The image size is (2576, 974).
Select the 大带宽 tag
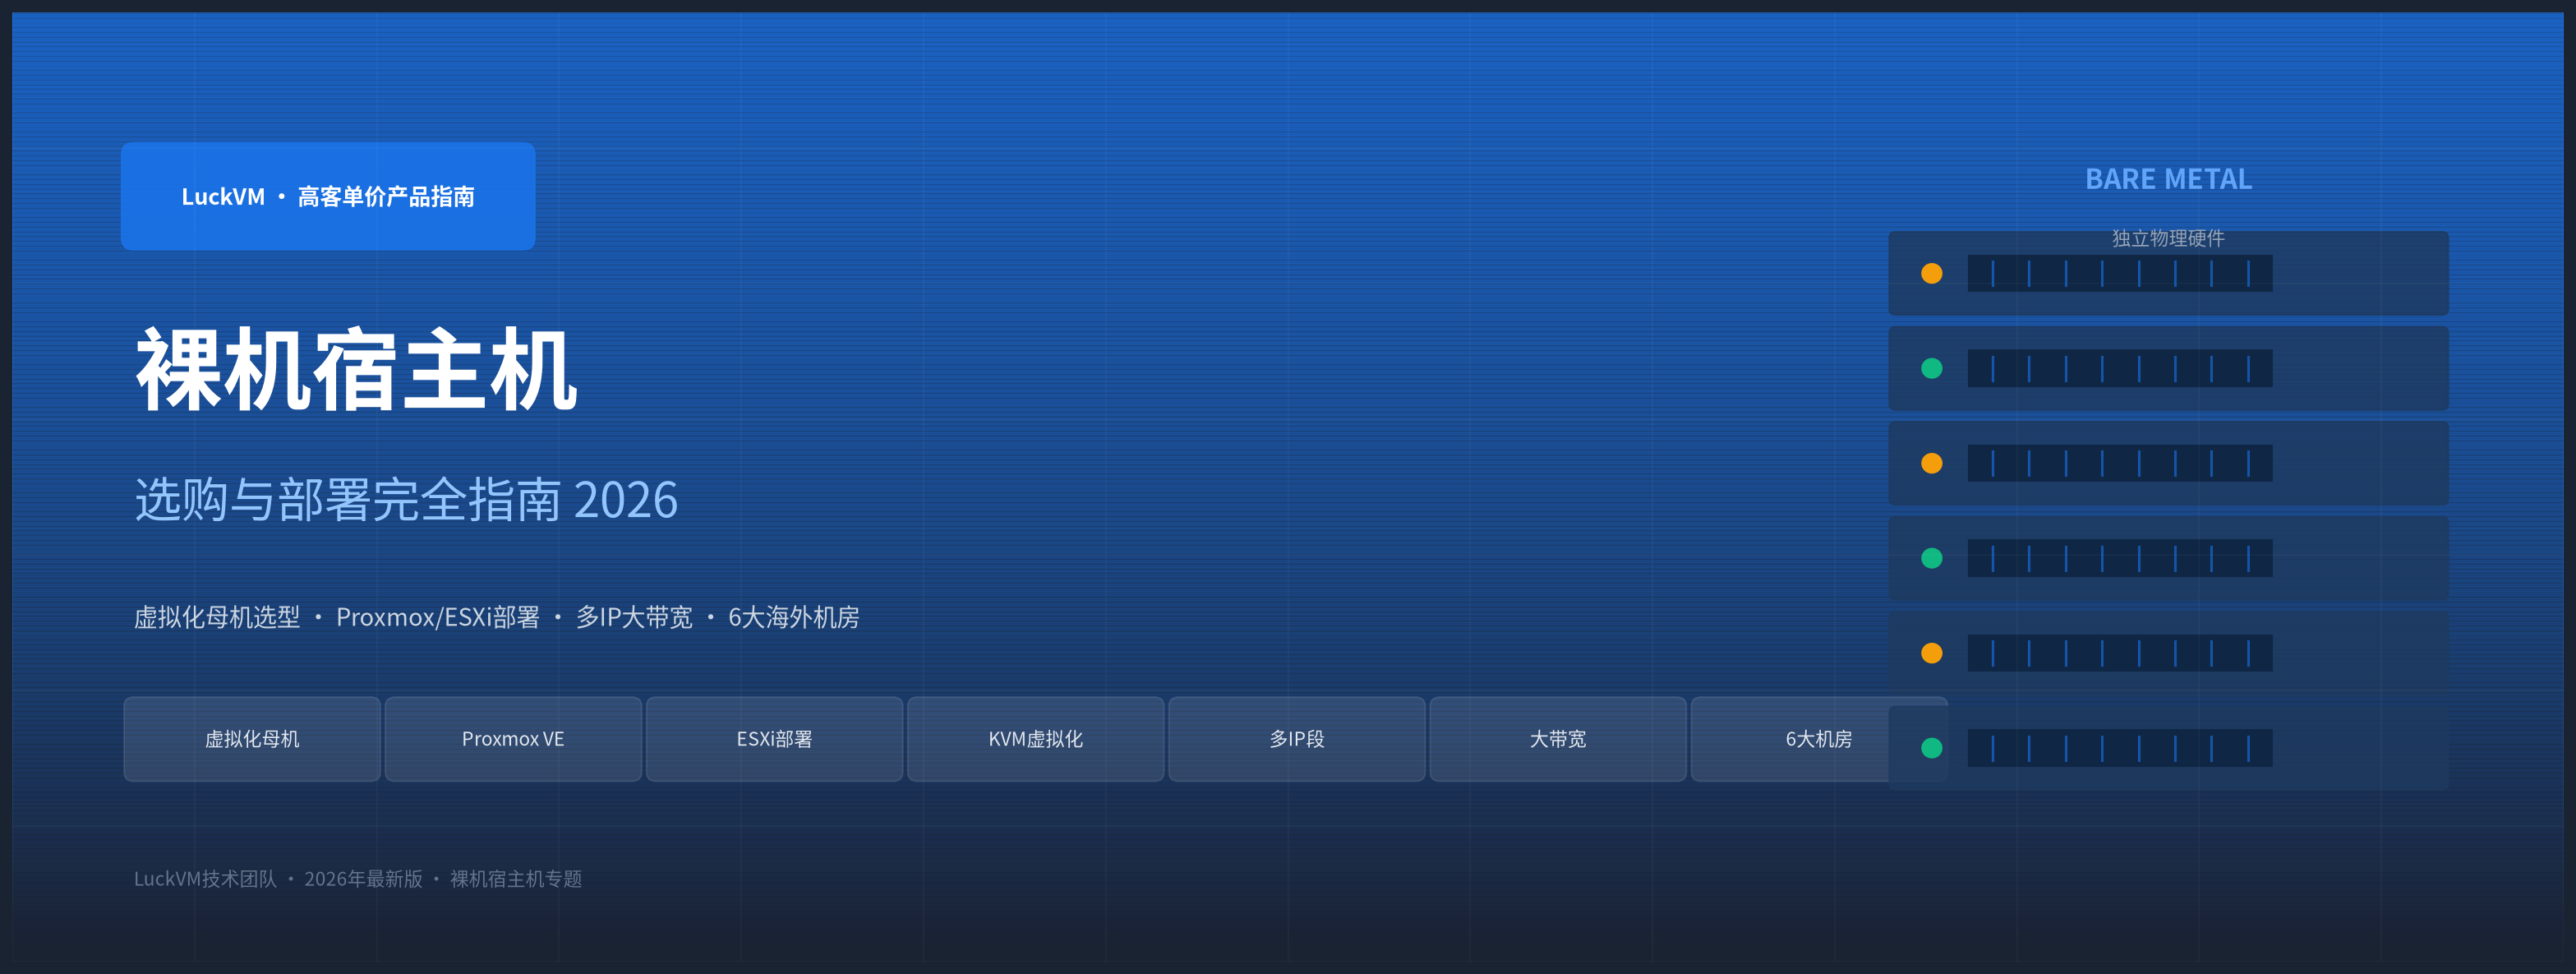(1558, 739)
